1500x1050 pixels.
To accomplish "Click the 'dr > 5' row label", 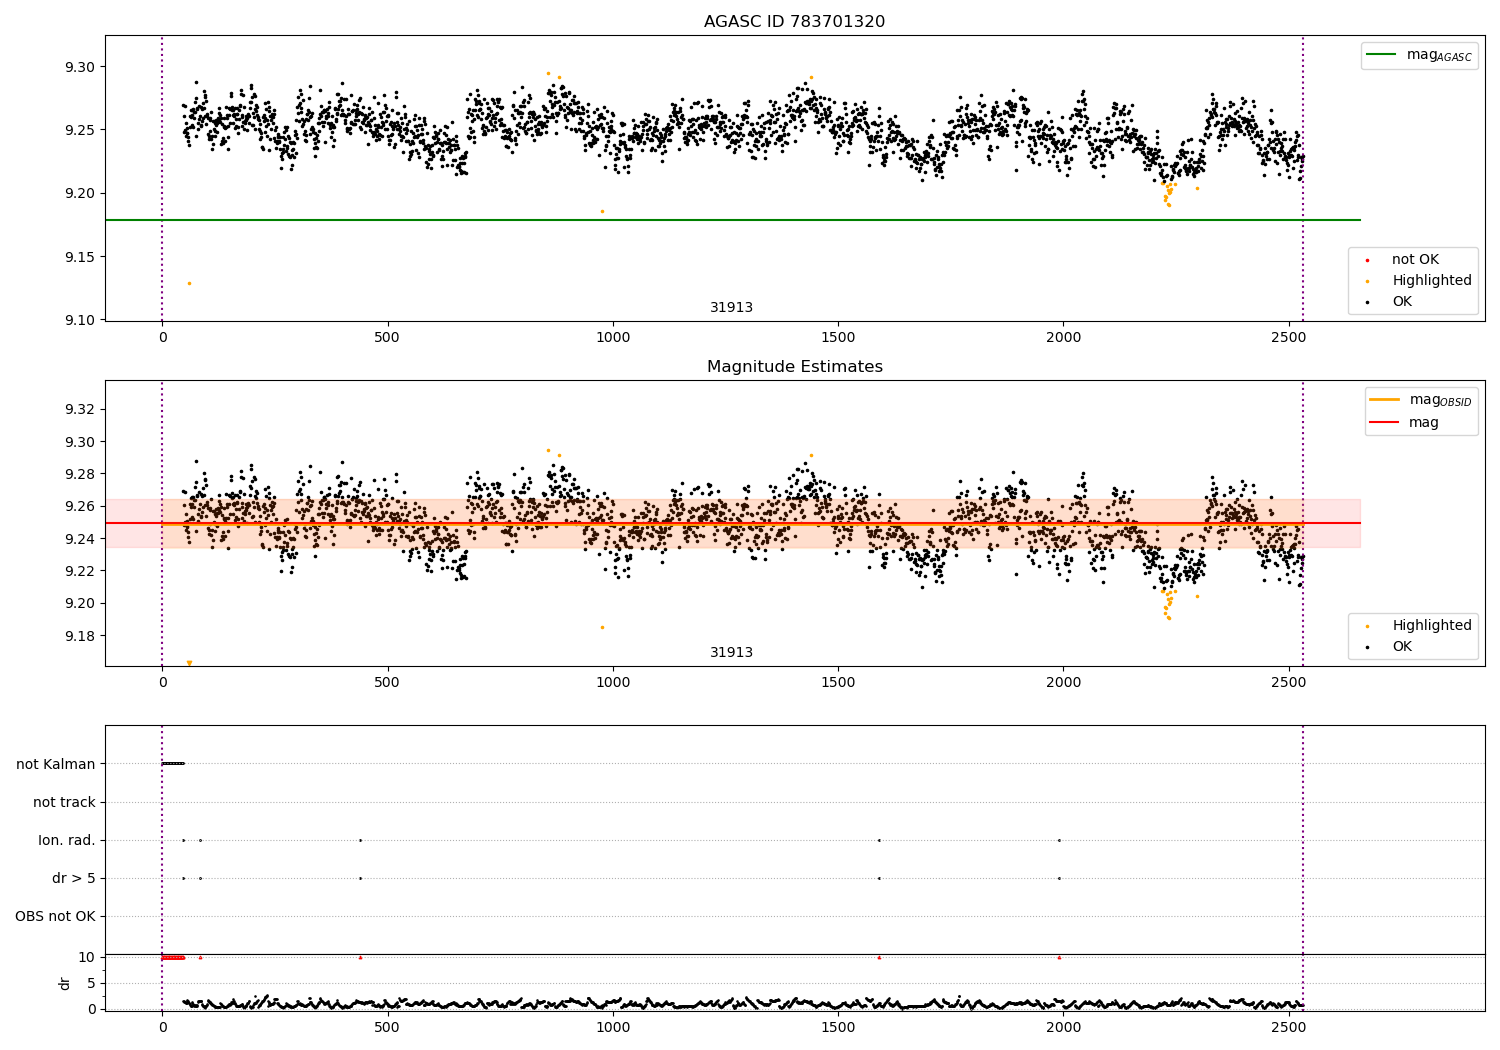I will coord(74,878).
